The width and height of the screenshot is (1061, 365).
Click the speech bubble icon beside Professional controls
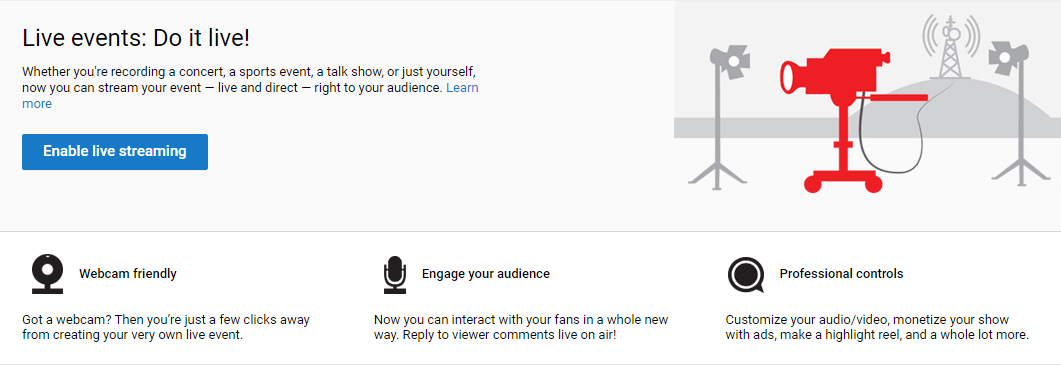(746, 275)
